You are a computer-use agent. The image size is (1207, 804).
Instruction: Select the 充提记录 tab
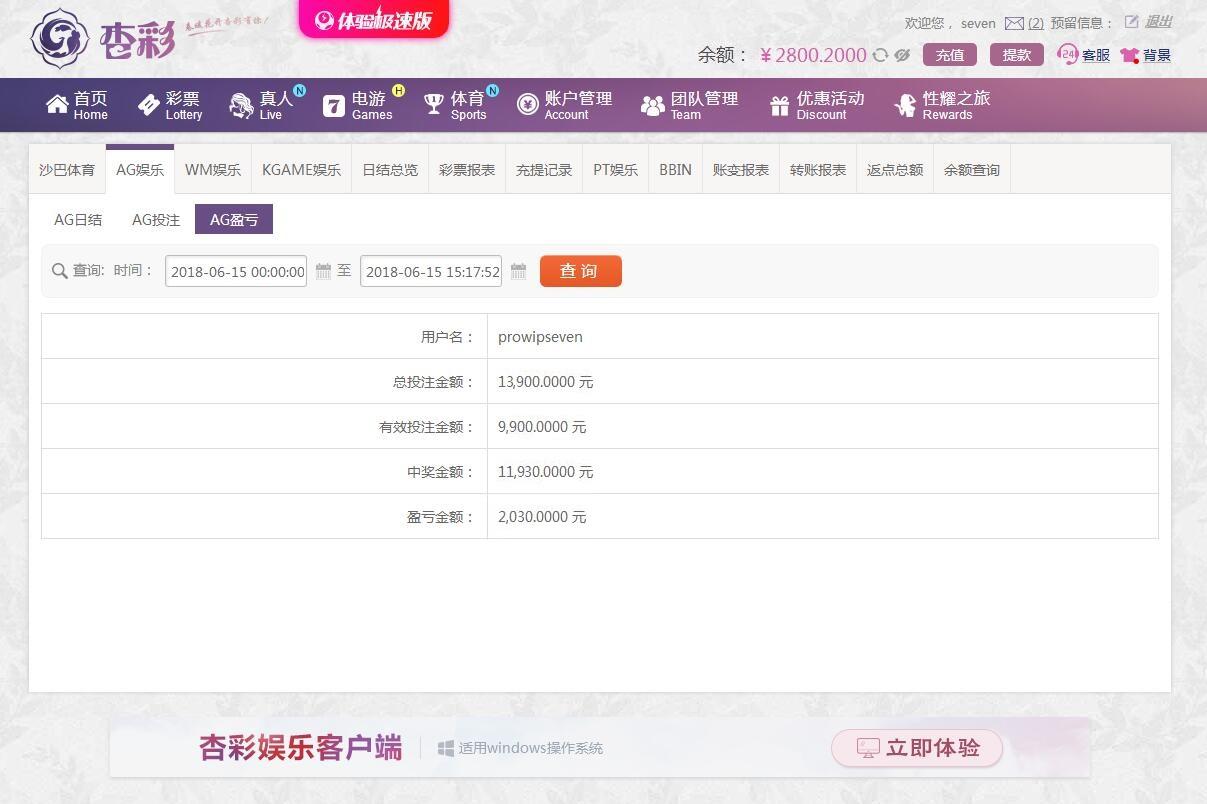tap(544, 170)
